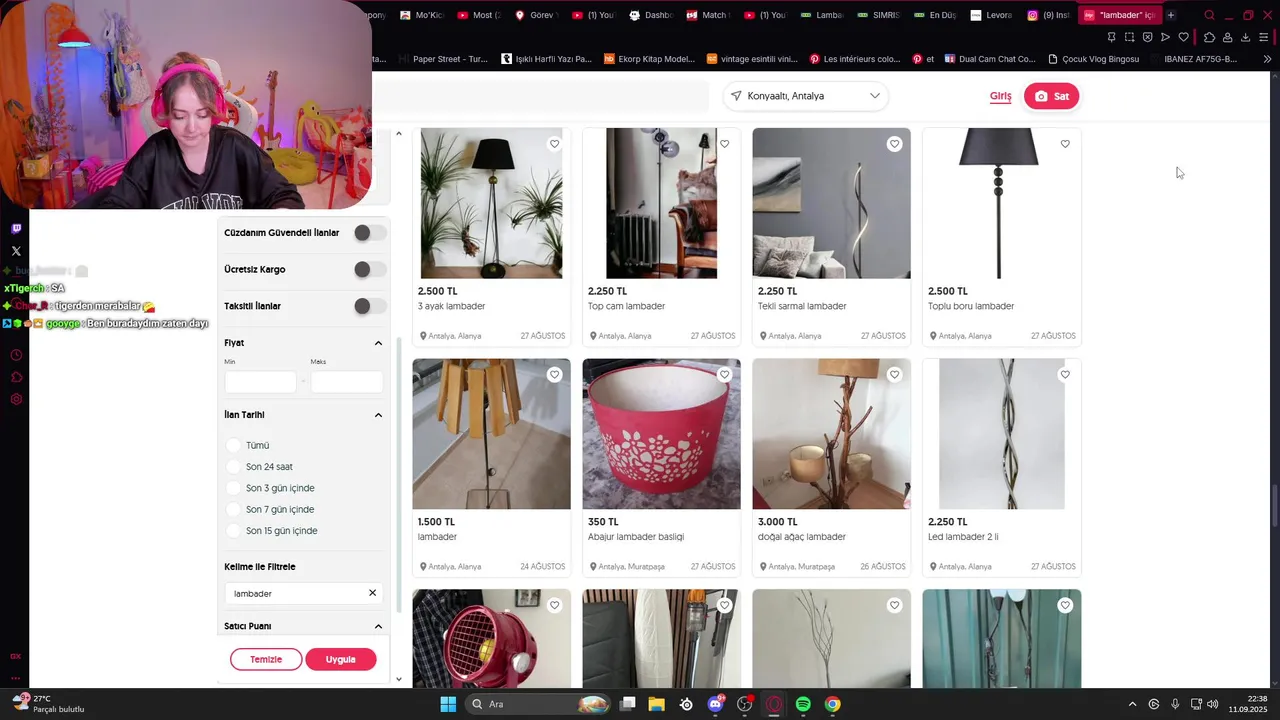Screen dimensions: 1280x720
Task: Show more bookmarks via double chevron
Action: click(1267, 59)
